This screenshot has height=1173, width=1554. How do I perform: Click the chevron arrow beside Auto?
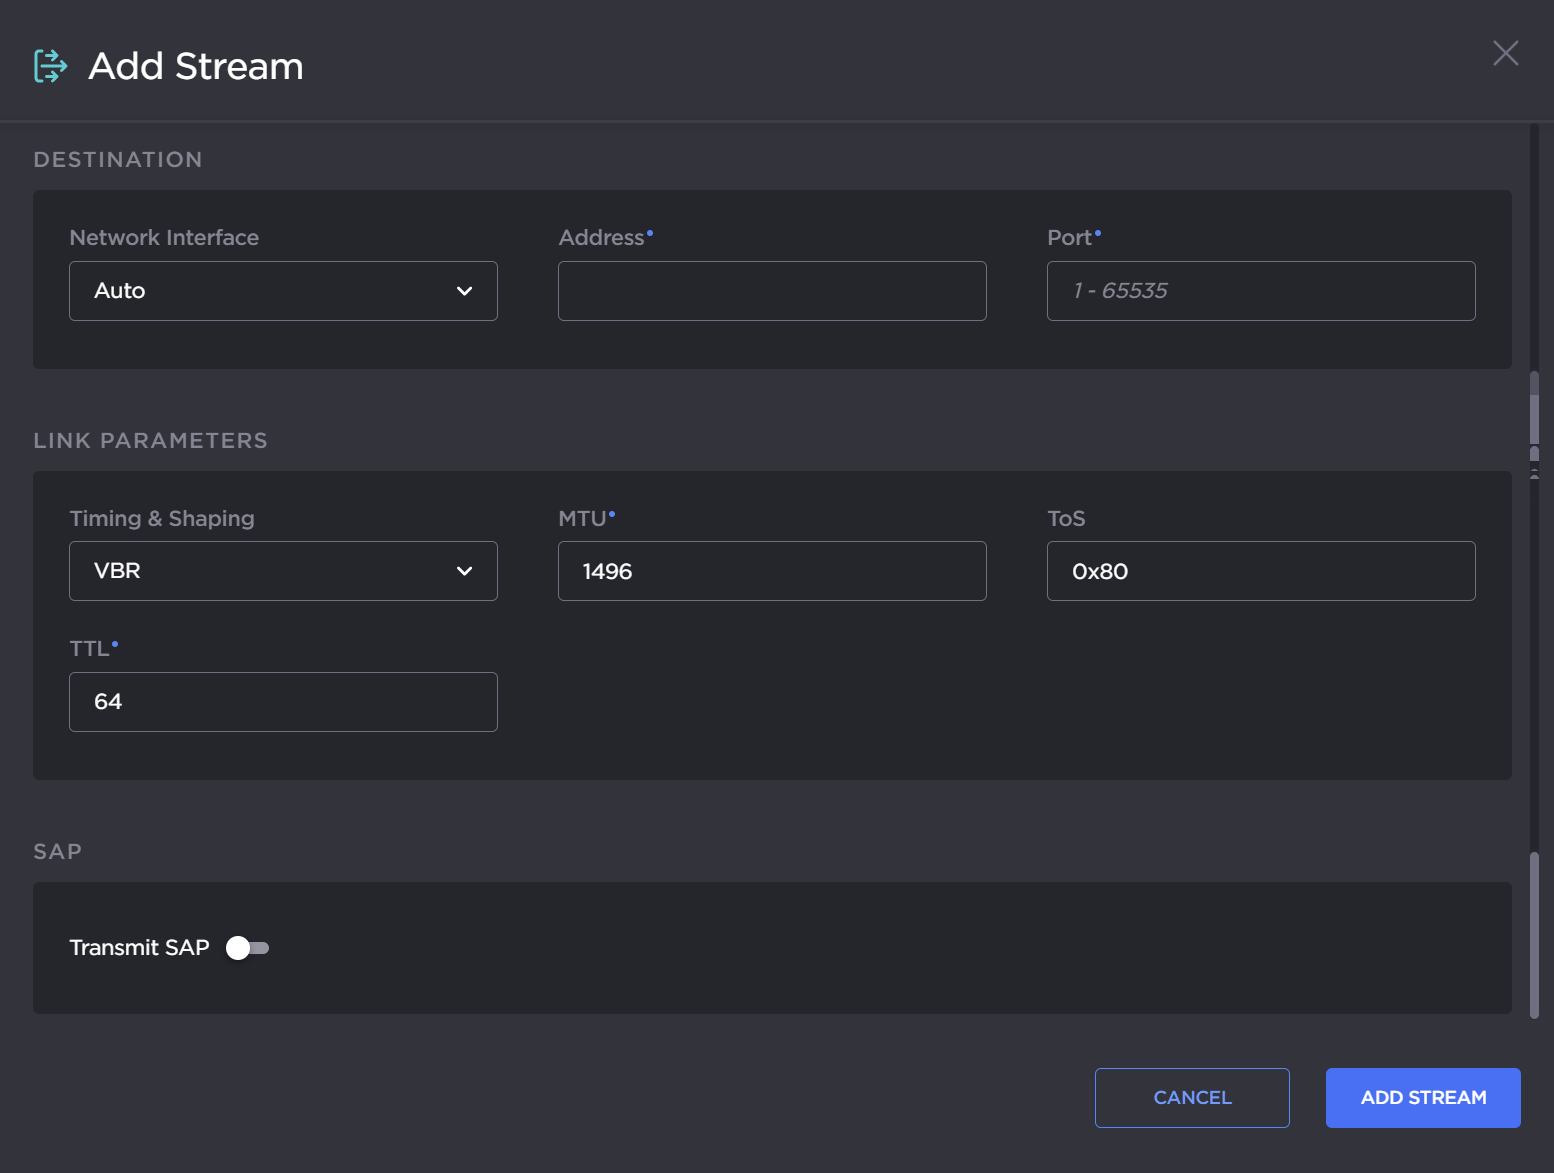point(464,291)
